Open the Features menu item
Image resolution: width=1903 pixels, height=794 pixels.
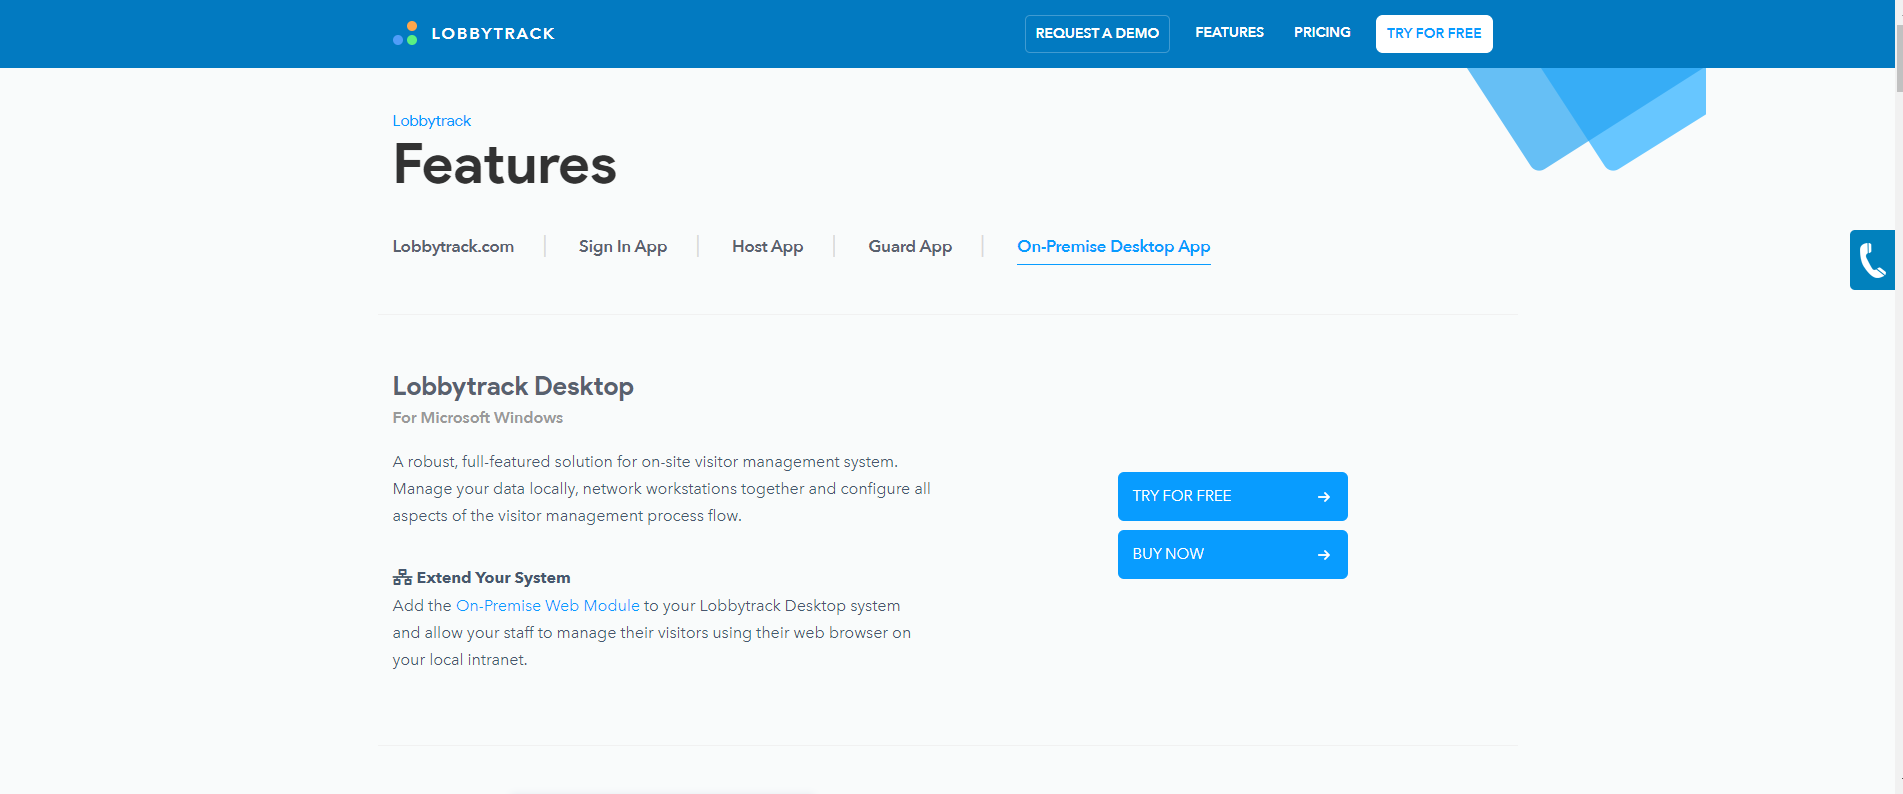click(x=1229, y=32)
